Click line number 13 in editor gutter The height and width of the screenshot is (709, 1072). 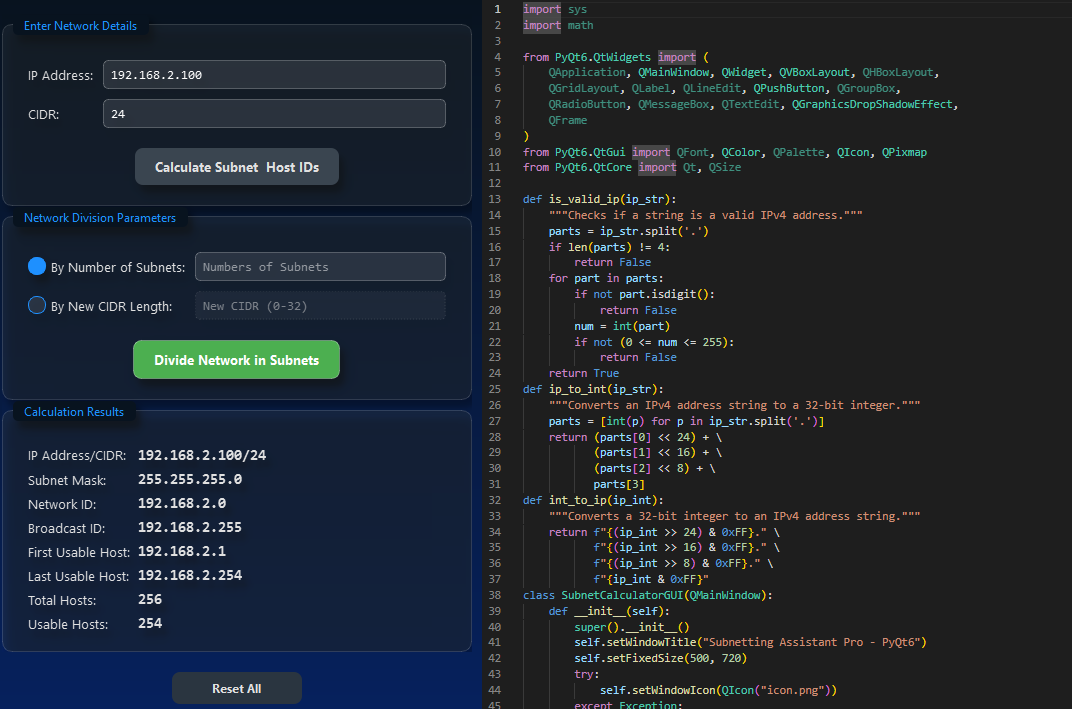[496, 199]
